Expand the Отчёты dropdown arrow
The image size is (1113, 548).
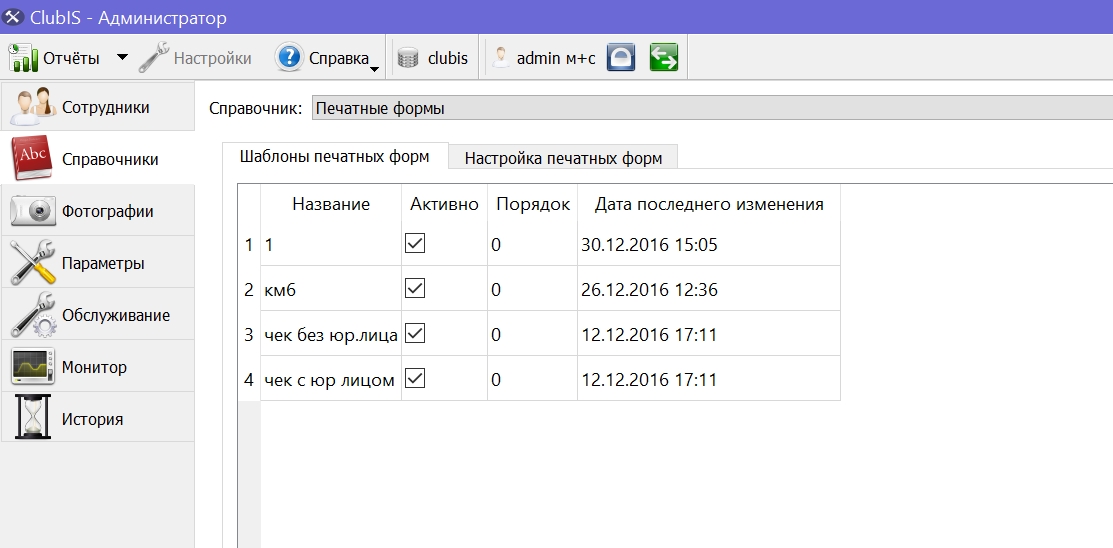[122, 57]
